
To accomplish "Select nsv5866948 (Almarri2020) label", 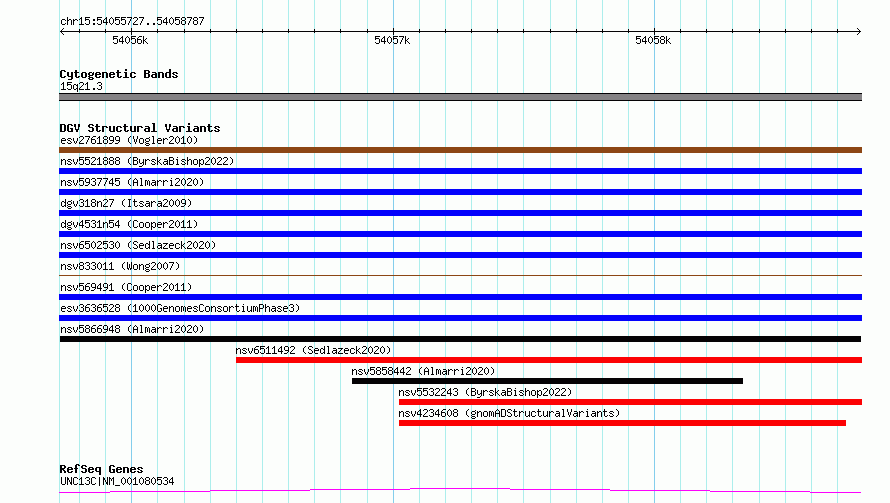I will tap(132, 329).
